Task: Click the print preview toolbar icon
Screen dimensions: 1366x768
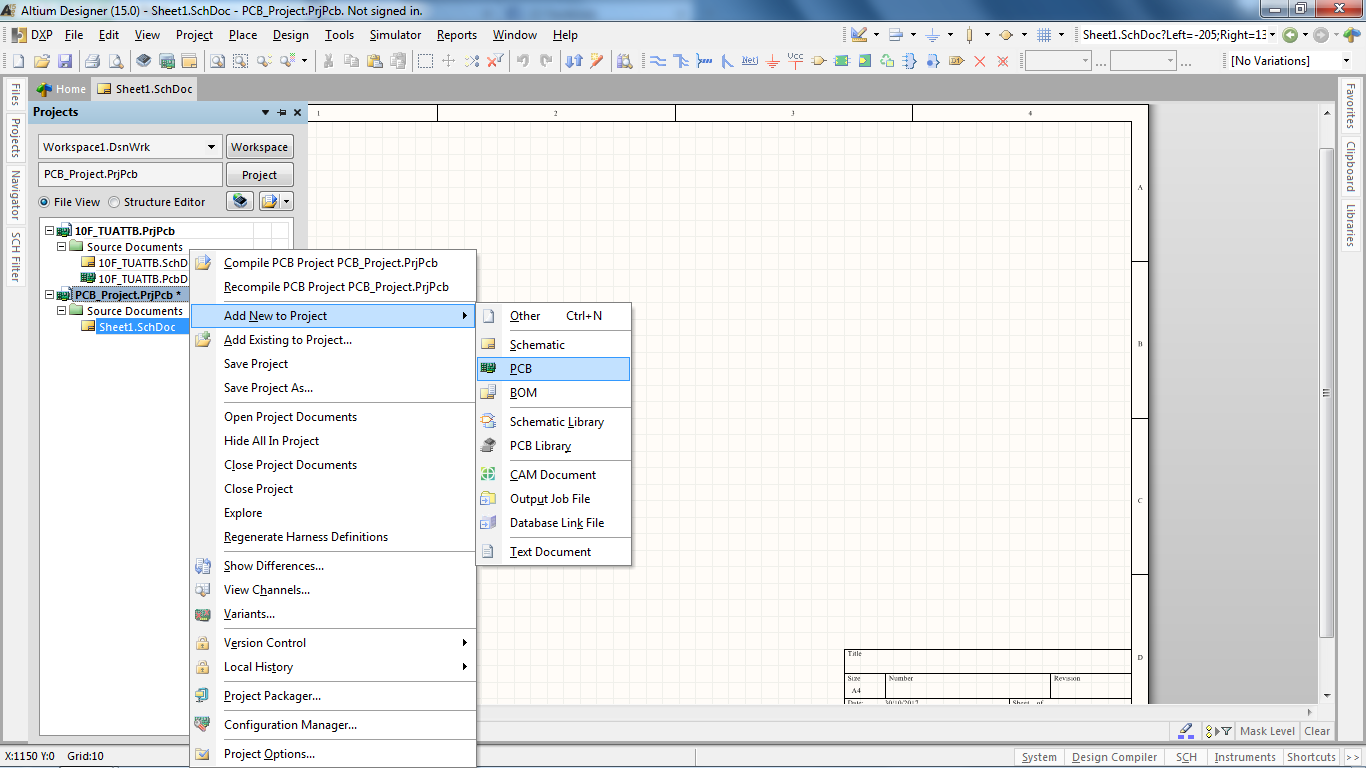Action: pos(115,61)
